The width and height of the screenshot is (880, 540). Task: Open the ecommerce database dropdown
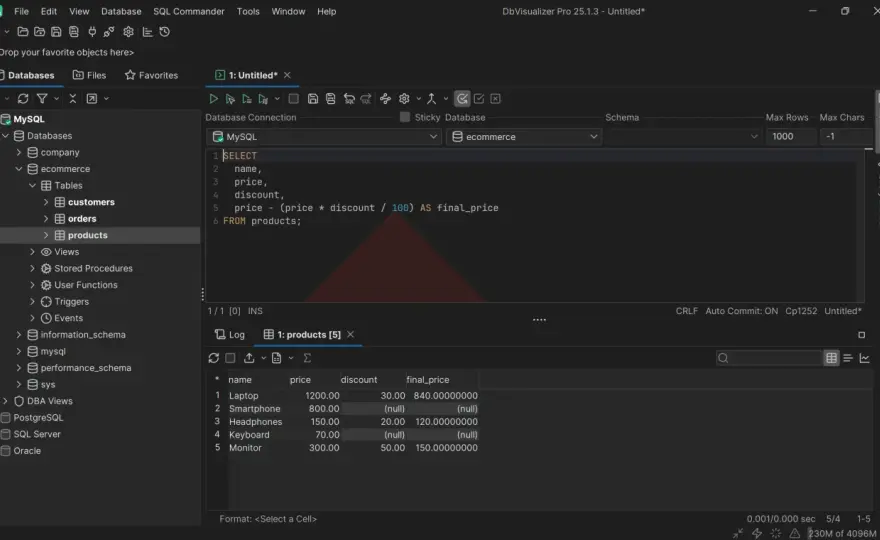[x=524, y=136]
